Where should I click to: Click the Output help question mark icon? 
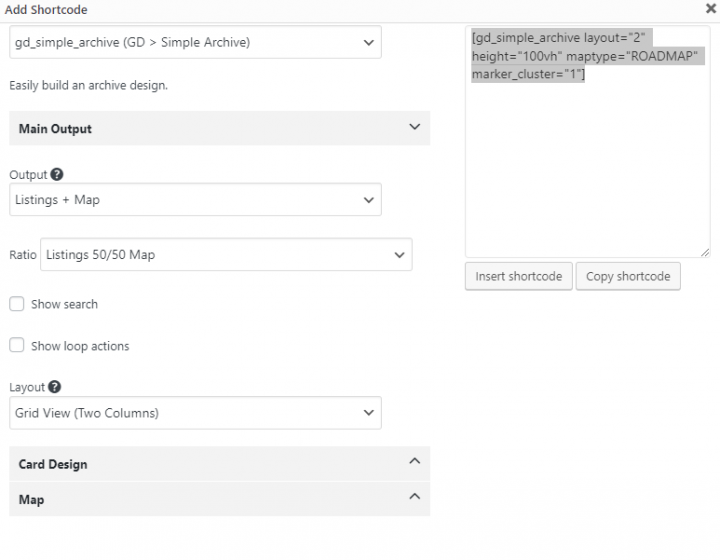tap(57, 175)
